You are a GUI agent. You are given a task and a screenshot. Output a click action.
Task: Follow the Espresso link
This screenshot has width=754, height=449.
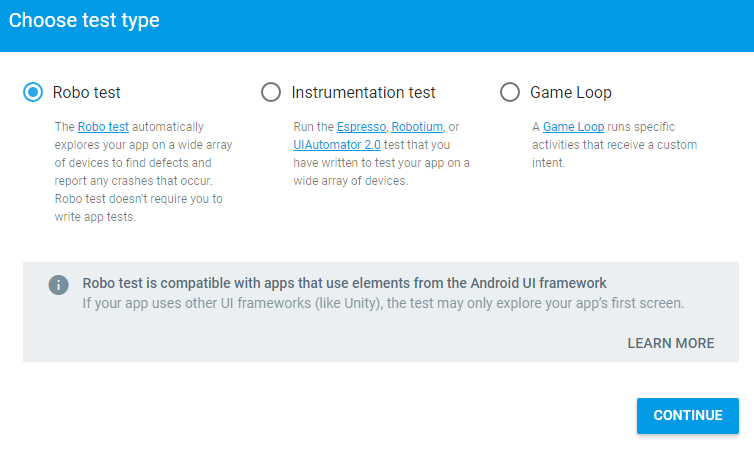click(361, 127)
